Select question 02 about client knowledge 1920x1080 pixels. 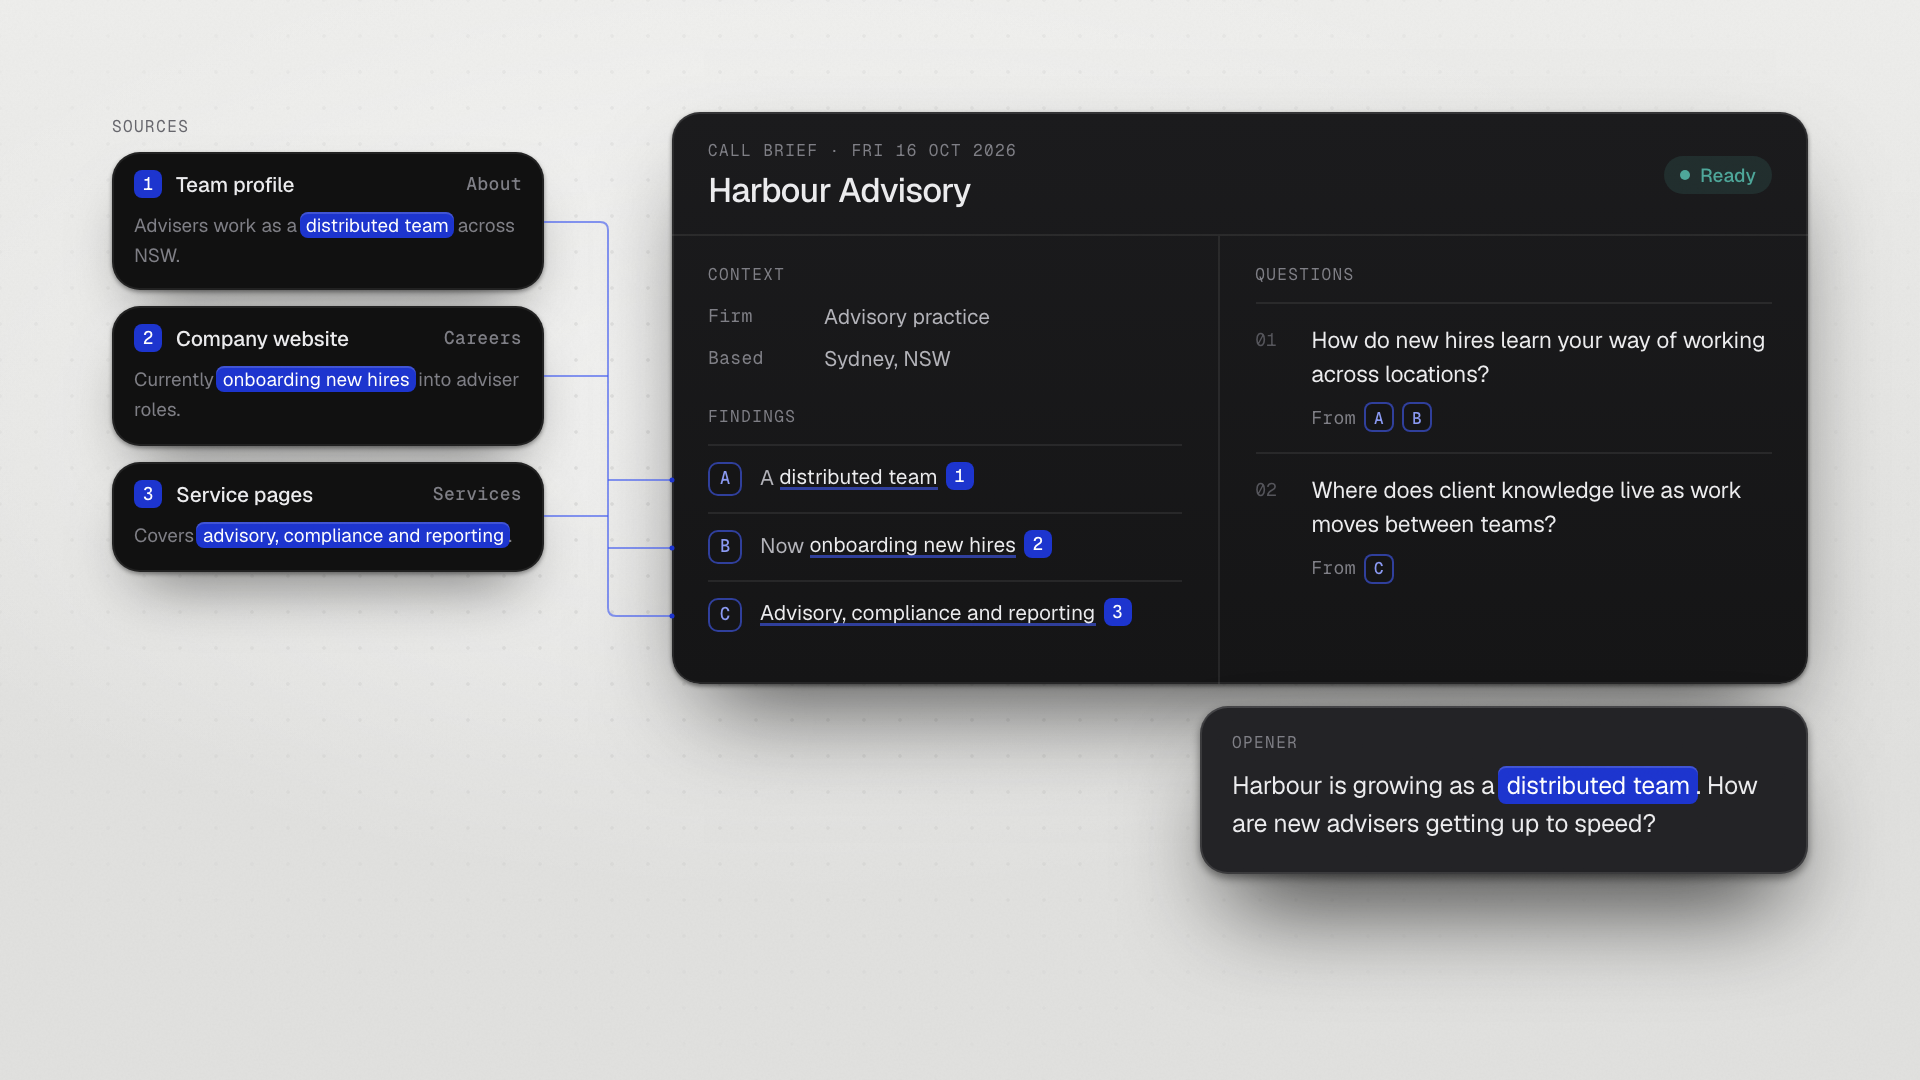[x=1526, y=507]
